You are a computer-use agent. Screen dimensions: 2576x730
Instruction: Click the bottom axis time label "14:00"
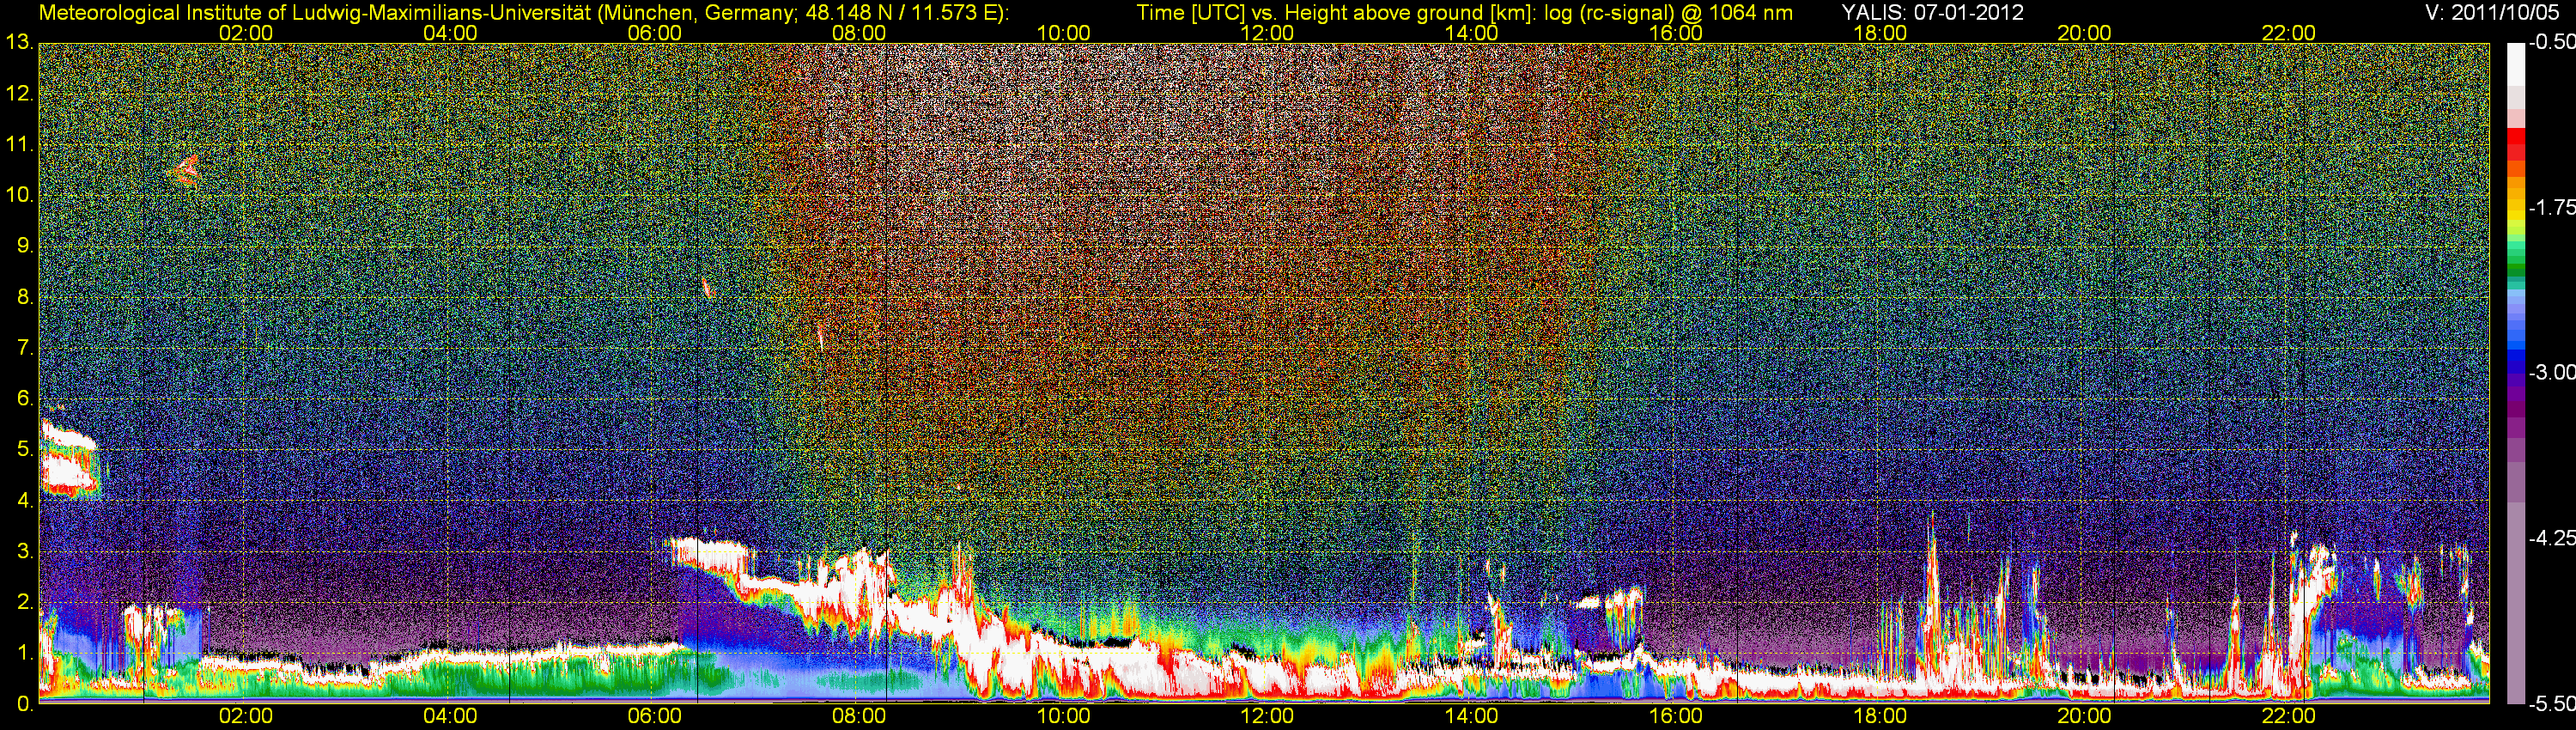(1472, 716)
